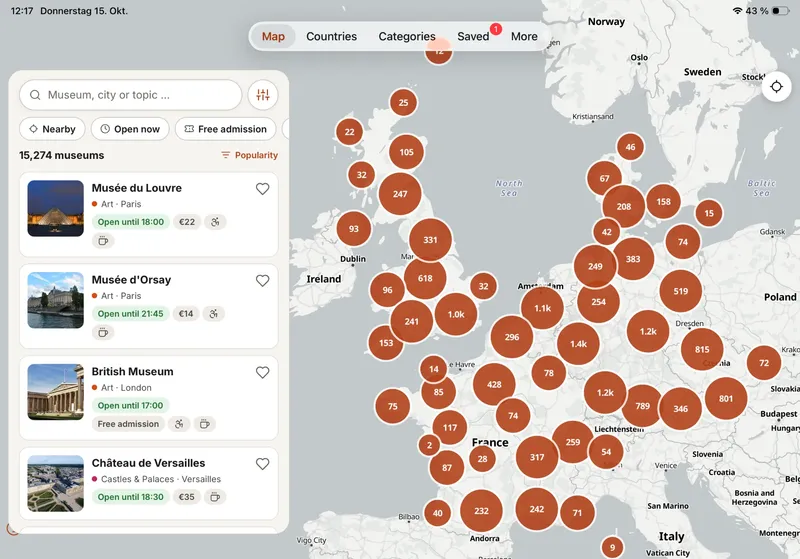Tap the locate-me crosshair button

(776, 87)
